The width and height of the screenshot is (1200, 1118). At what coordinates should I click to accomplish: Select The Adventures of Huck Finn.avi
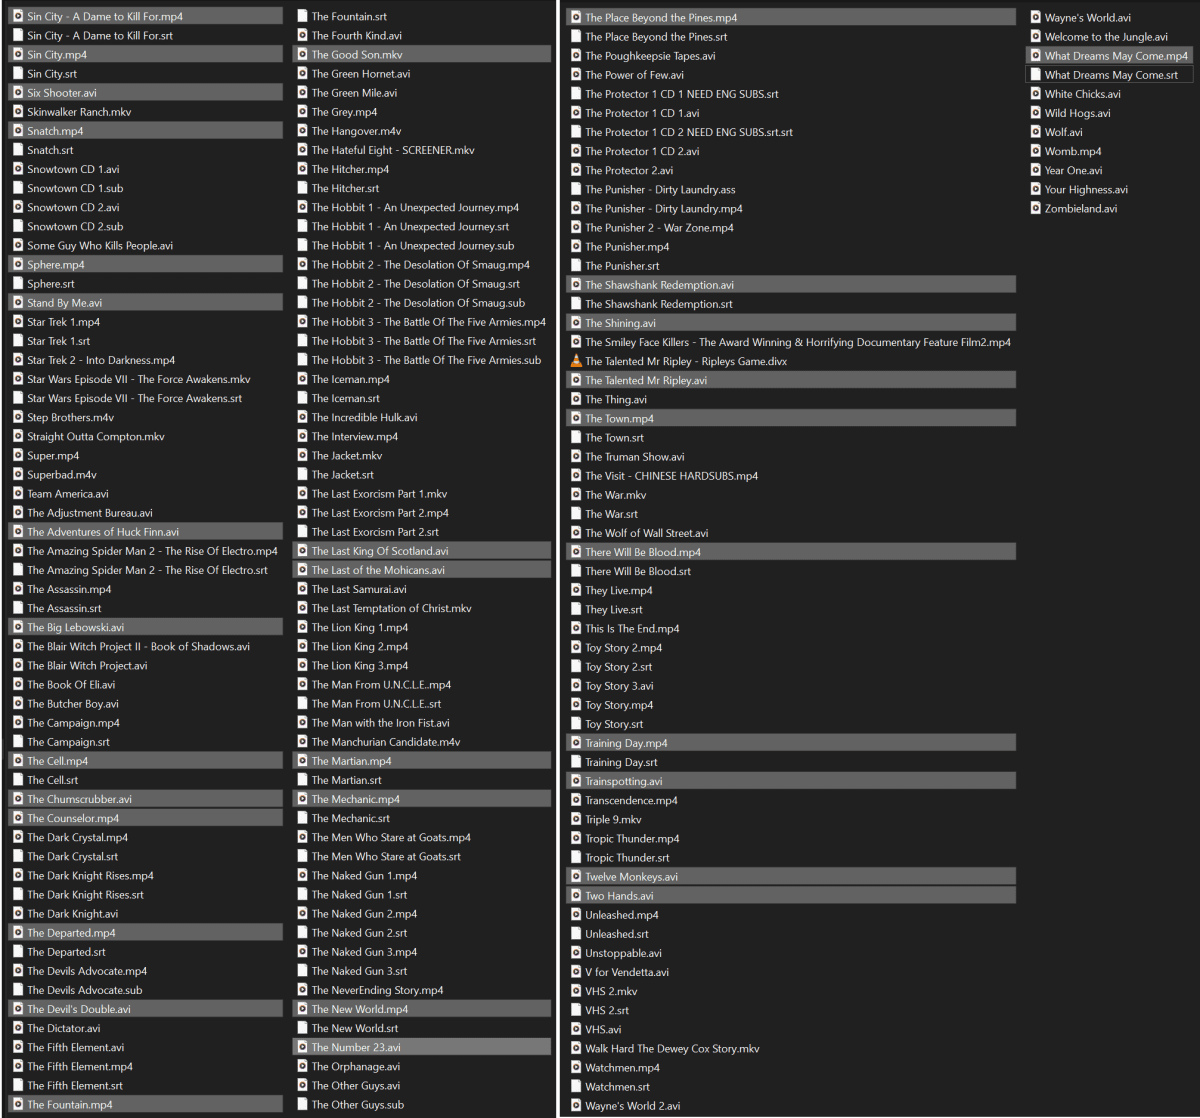pos(146,532)
